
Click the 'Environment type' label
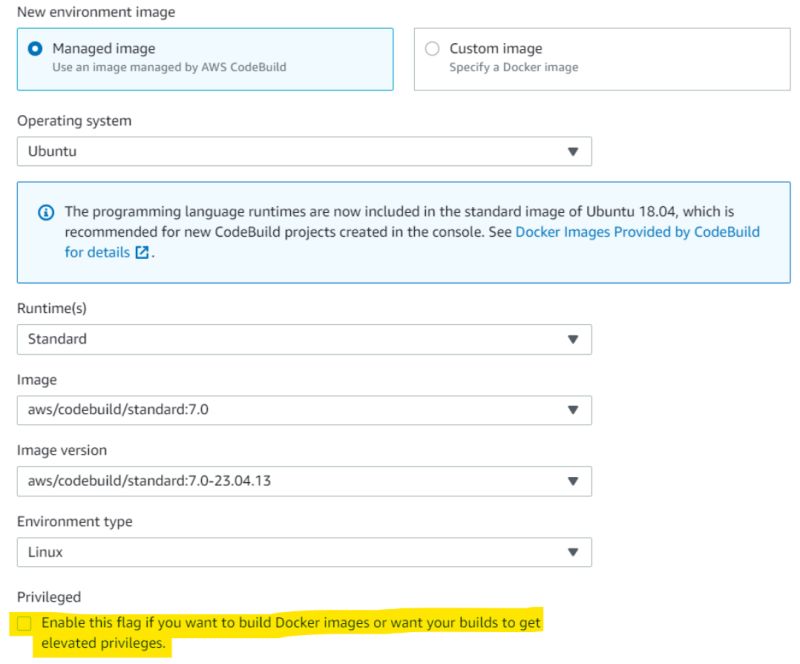coord(75,521)
